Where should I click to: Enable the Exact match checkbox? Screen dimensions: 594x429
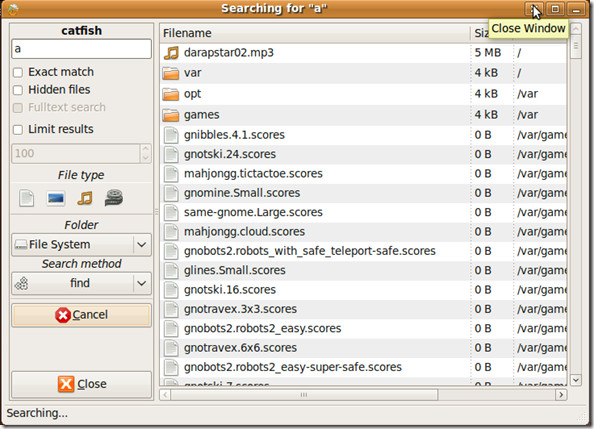click(18, 72)
